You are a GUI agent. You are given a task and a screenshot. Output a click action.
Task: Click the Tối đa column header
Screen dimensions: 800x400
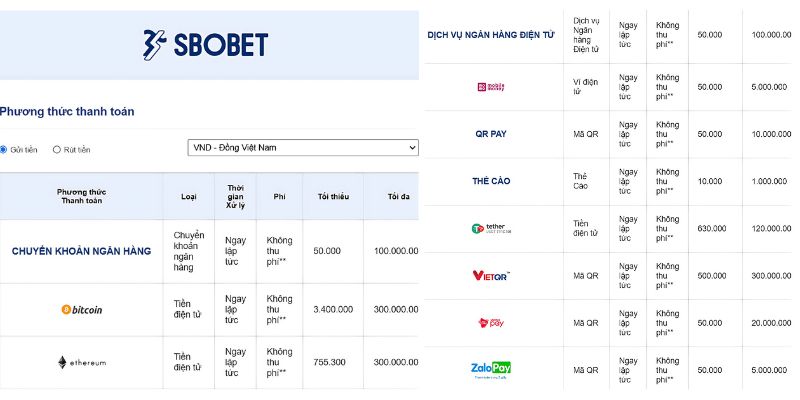tap(398, 196)
